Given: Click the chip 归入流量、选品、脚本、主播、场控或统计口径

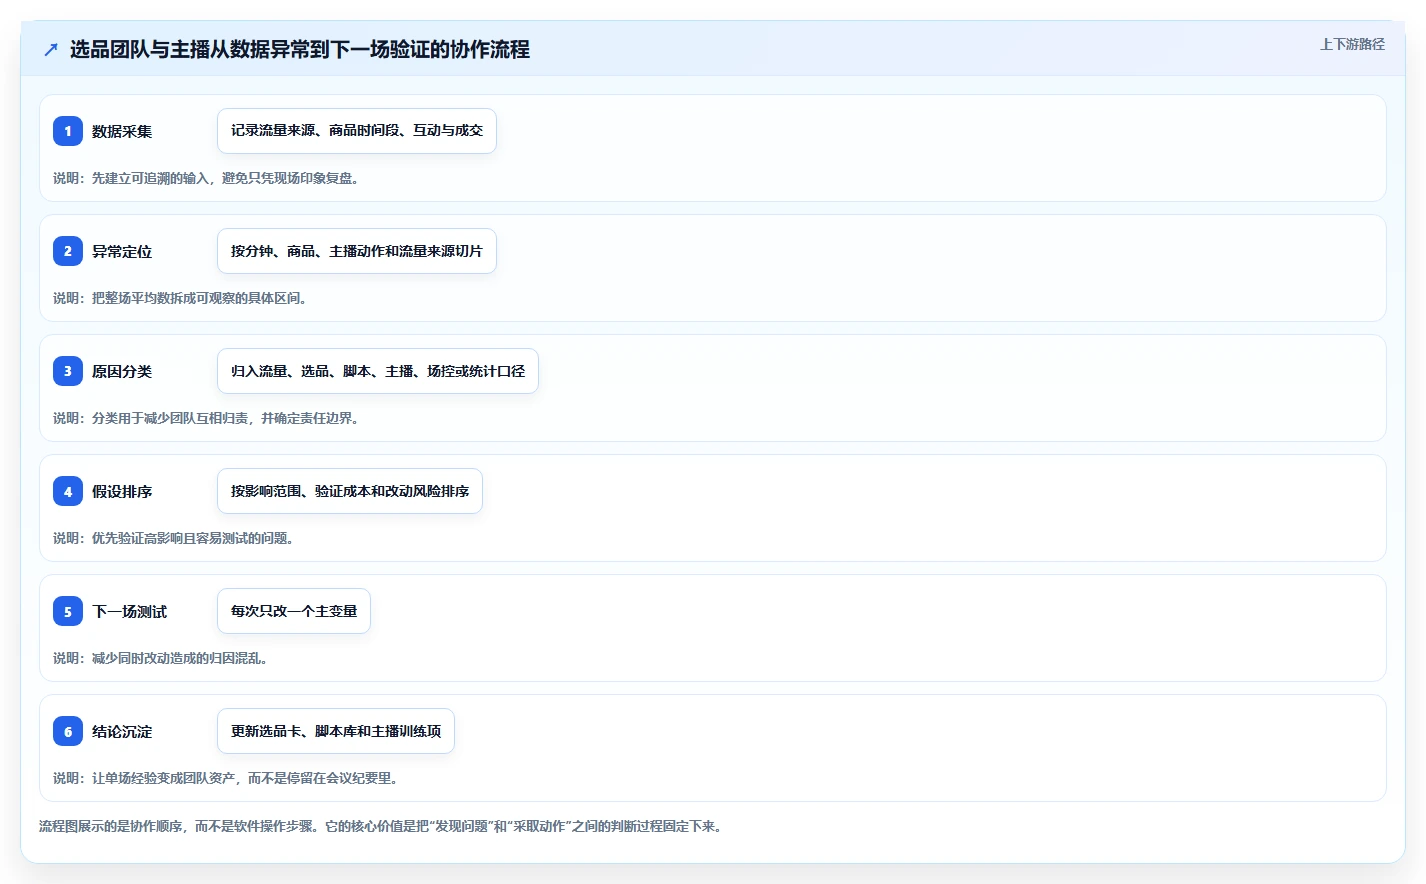Looking at the screenshot, I should 378,371.
